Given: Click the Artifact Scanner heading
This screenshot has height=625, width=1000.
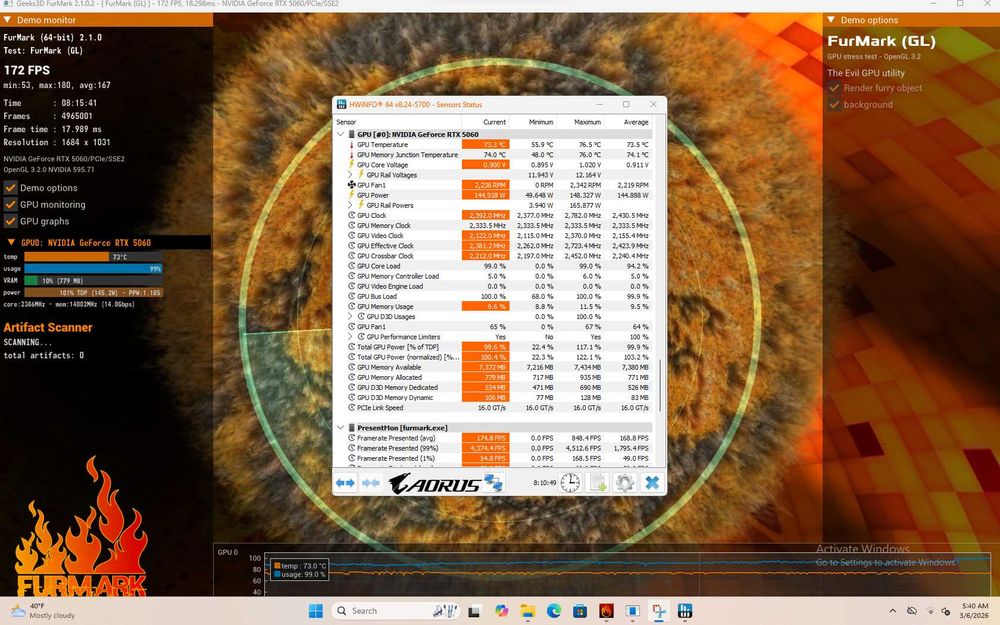Looking at the screenshot, I should point(48,327).
